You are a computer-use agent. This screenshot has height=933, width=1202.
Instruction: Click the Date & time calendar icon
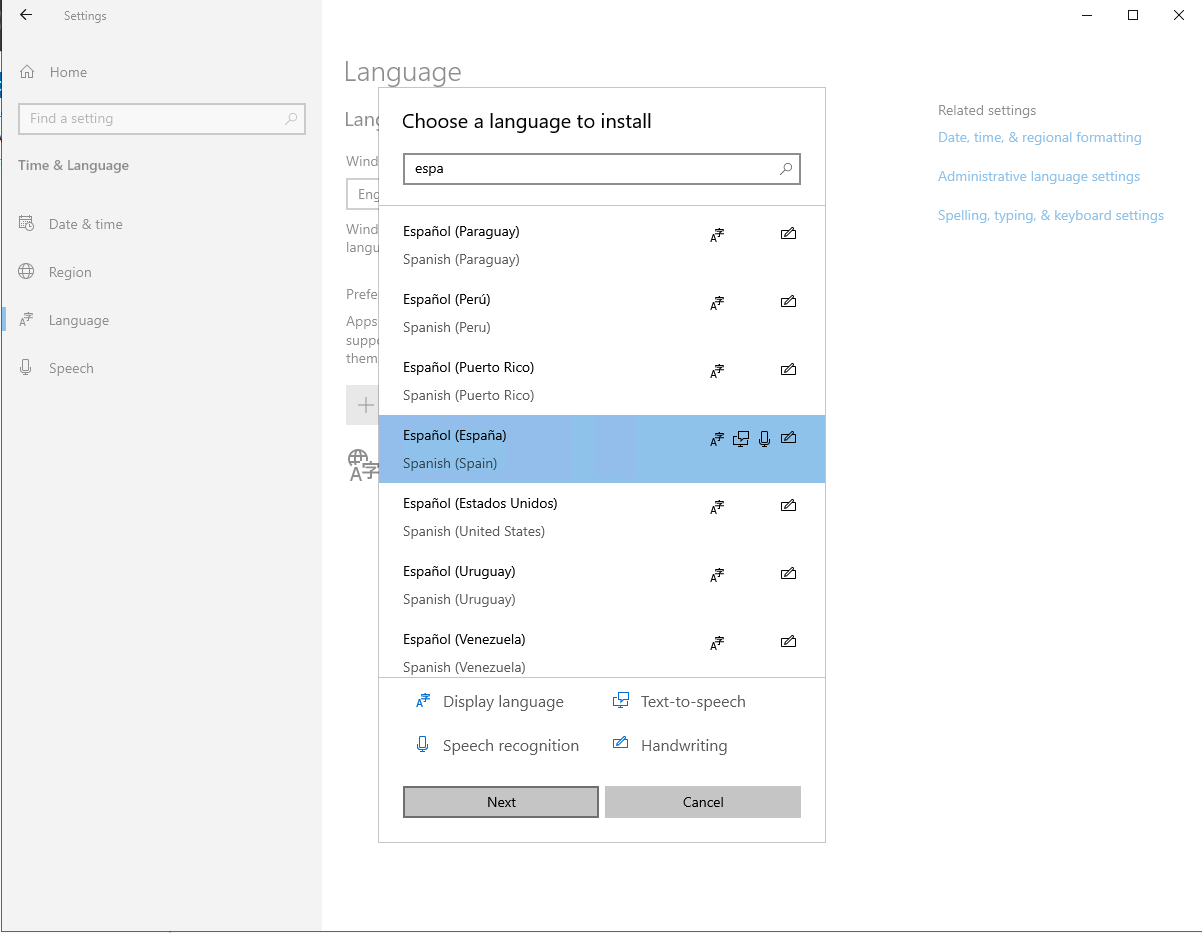(x=27, y=224)
